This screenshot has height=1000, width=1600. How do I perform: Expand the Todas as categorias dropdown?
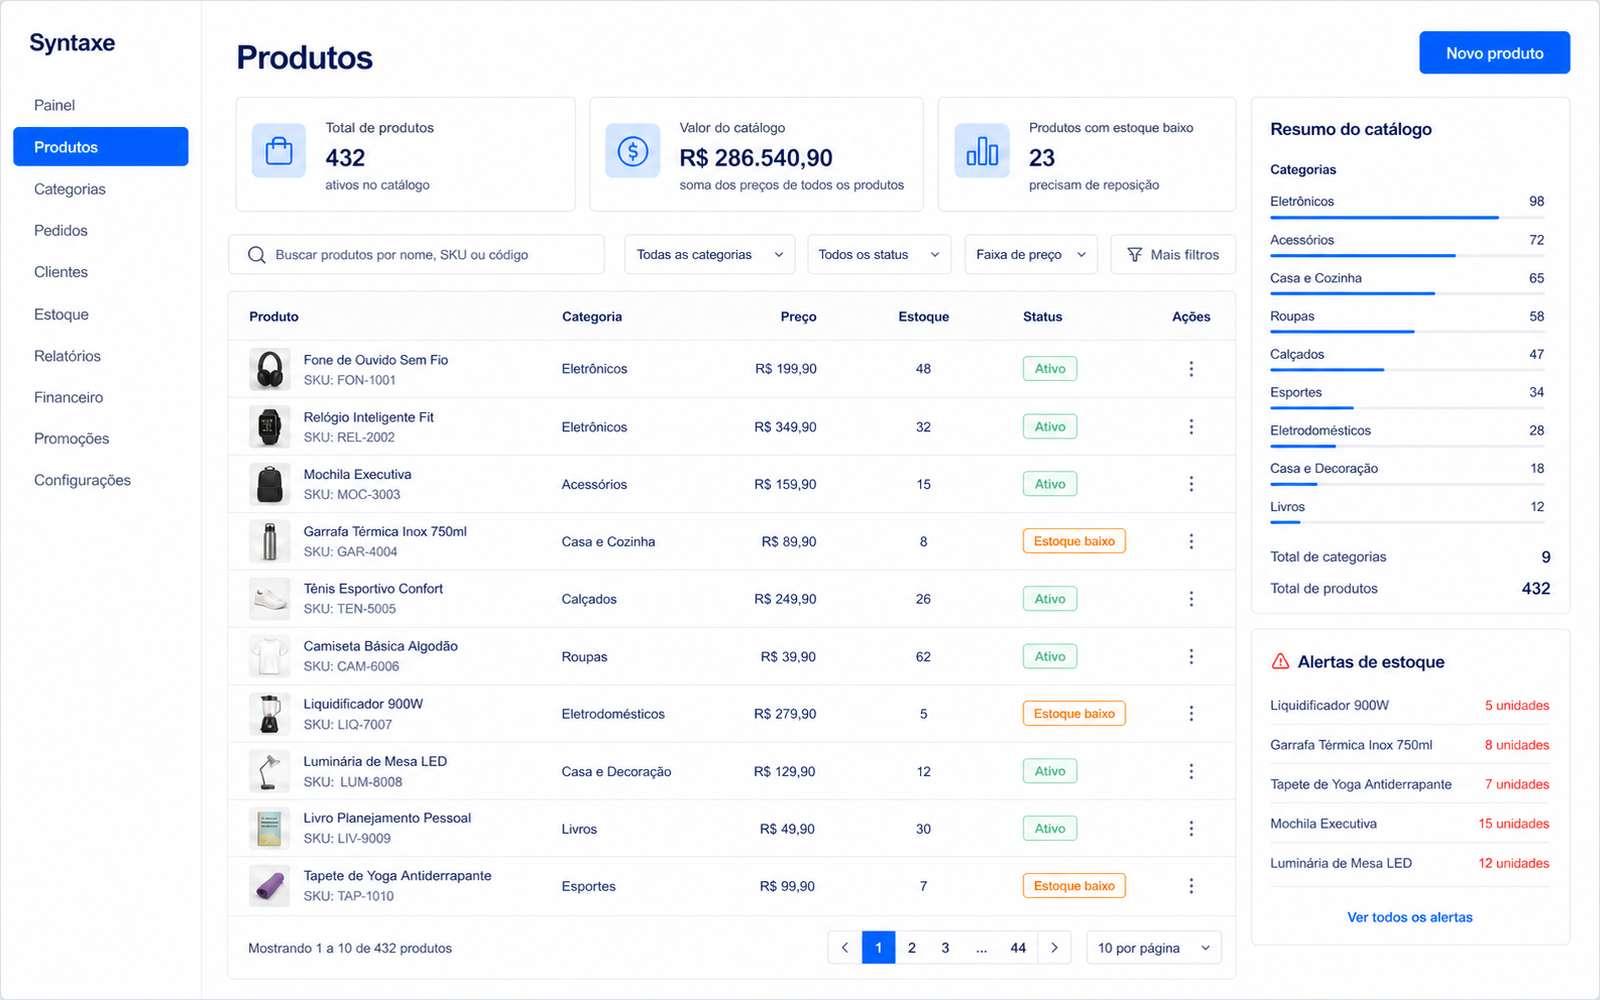(710, 255)
